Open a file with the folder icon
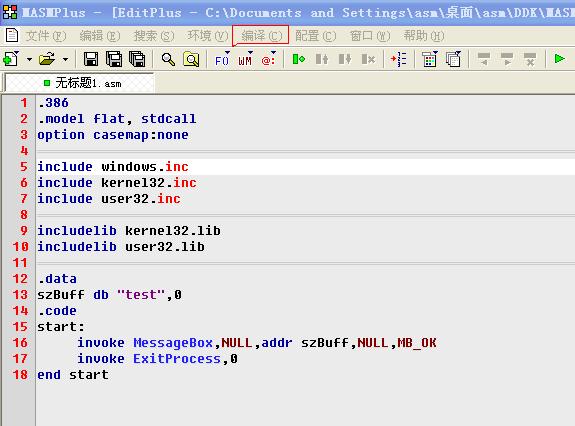Image resolution: width=575 pixels, height=426 pixels. point(47,59)
